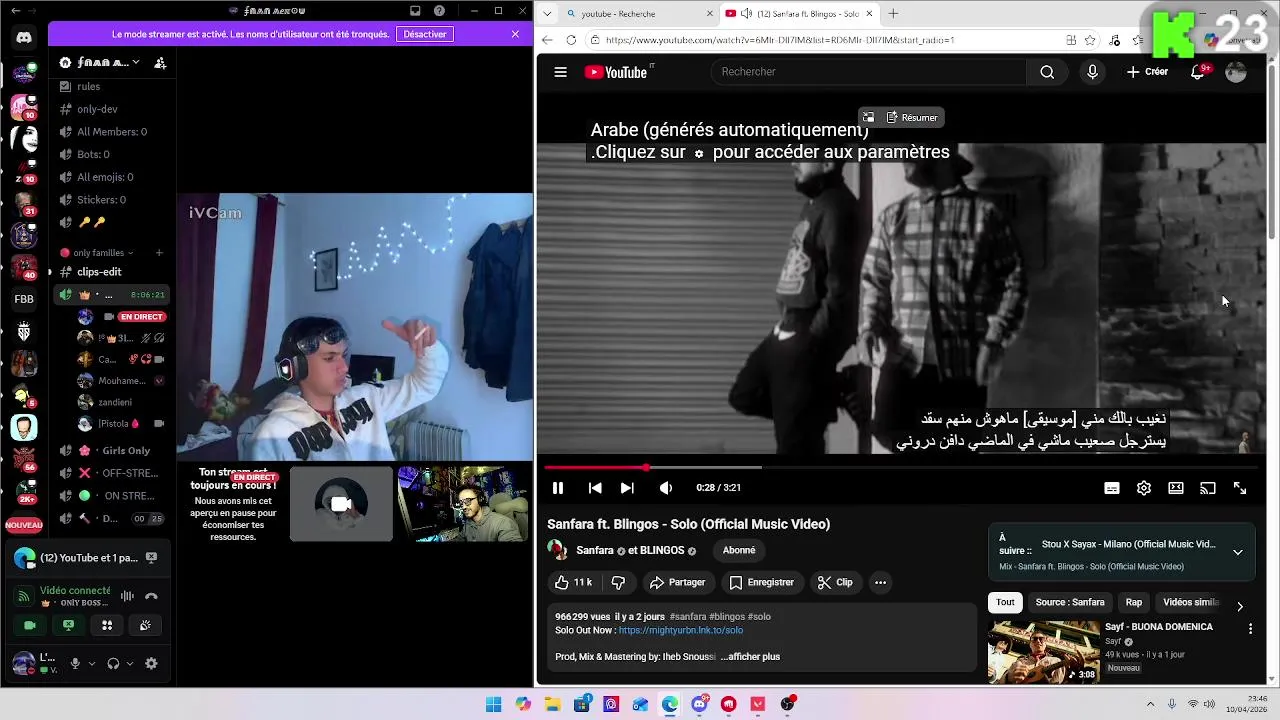Open YouTube player settings gear
Viewport: 1280px width, 720px height.
[1144, 488]
